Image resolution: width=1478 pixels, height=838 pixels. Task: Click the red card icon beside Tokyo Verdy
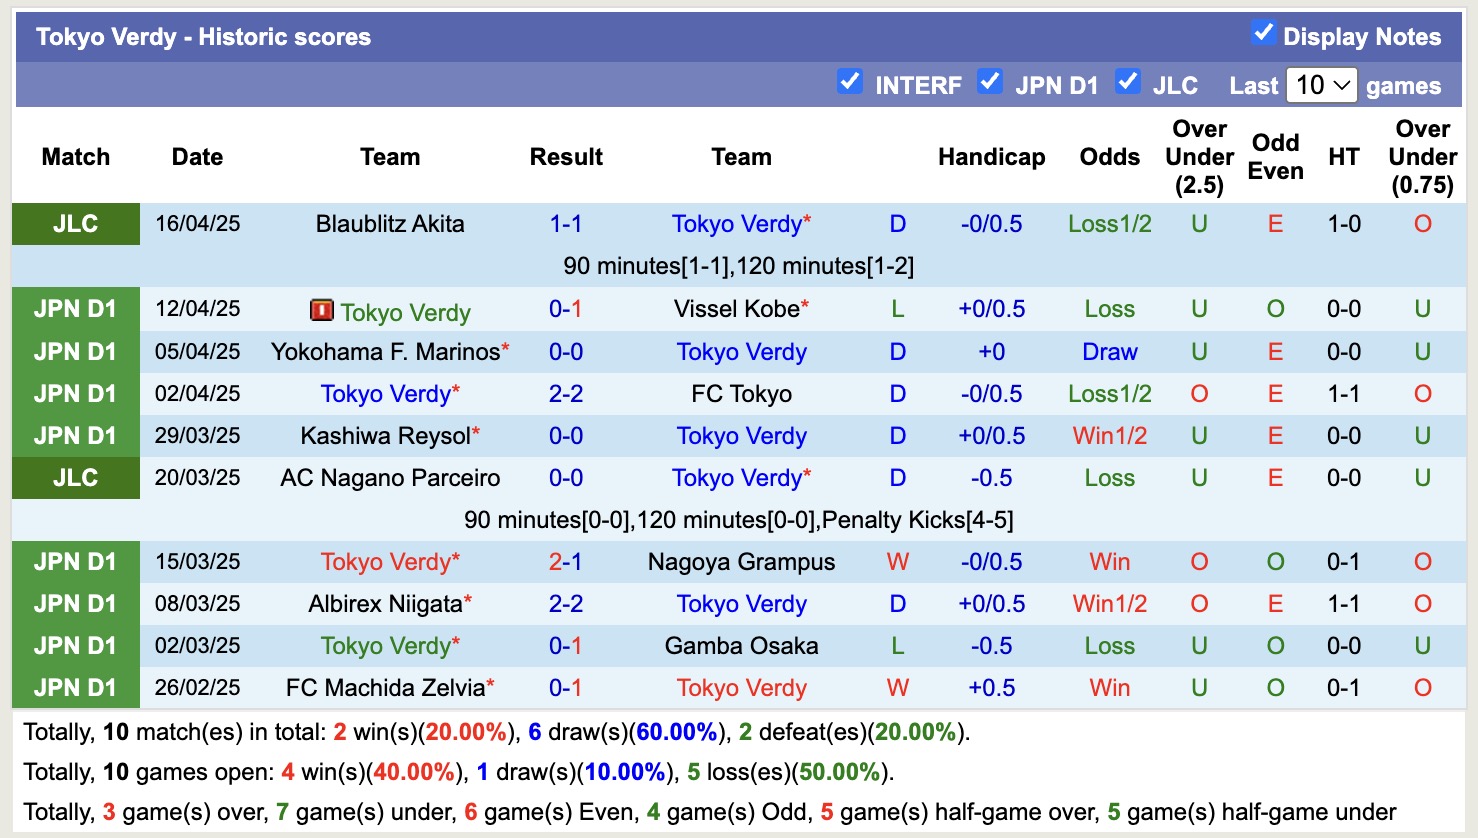click(321, 310)
